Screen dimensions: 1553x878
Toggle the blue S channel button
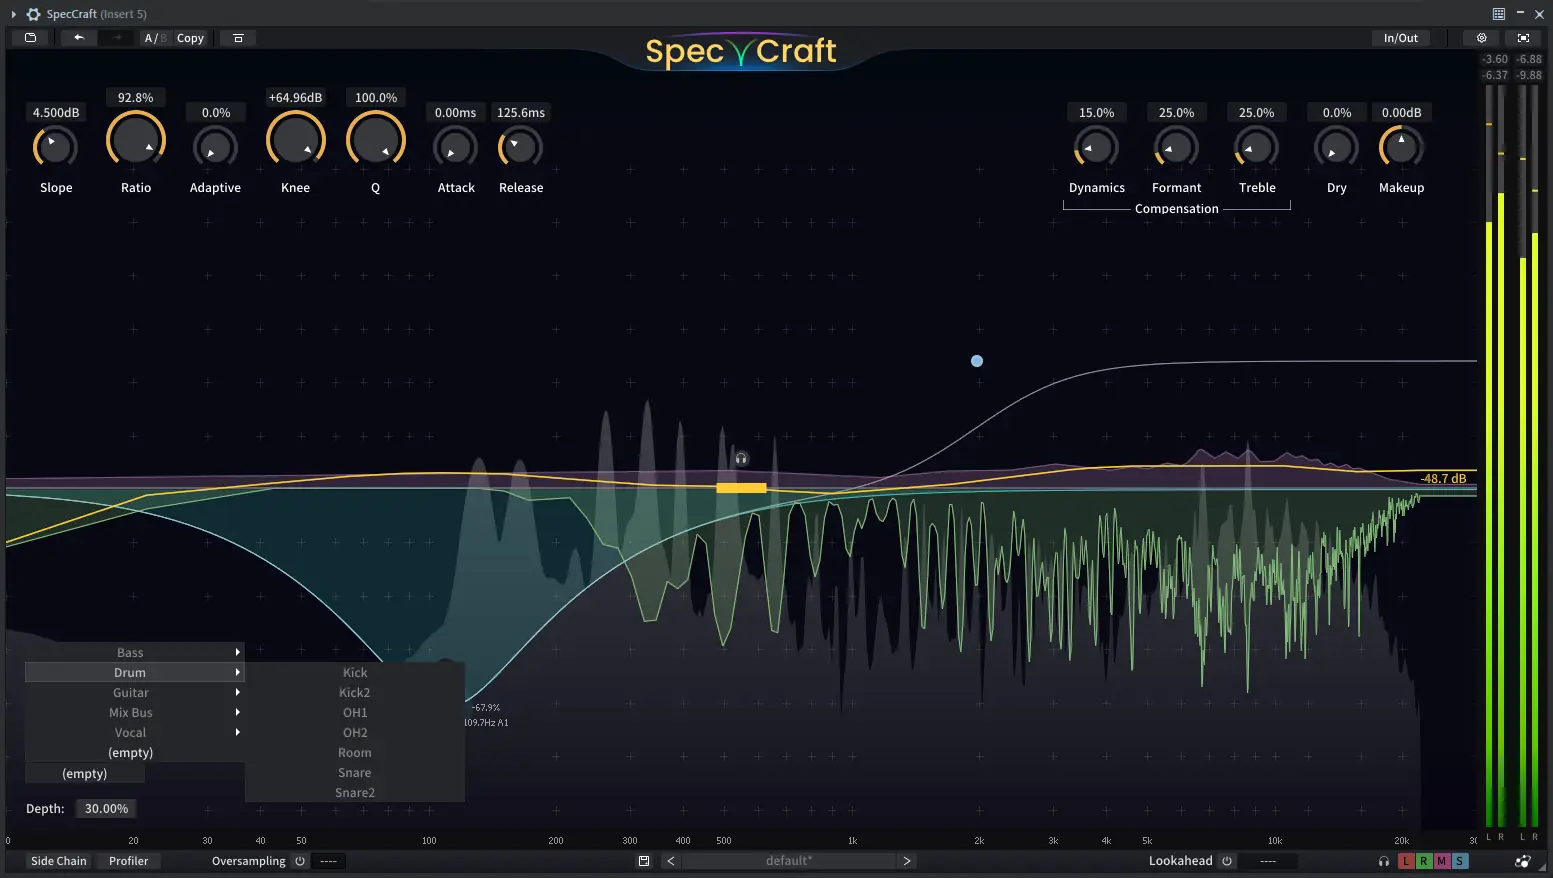coord(1460,861)
